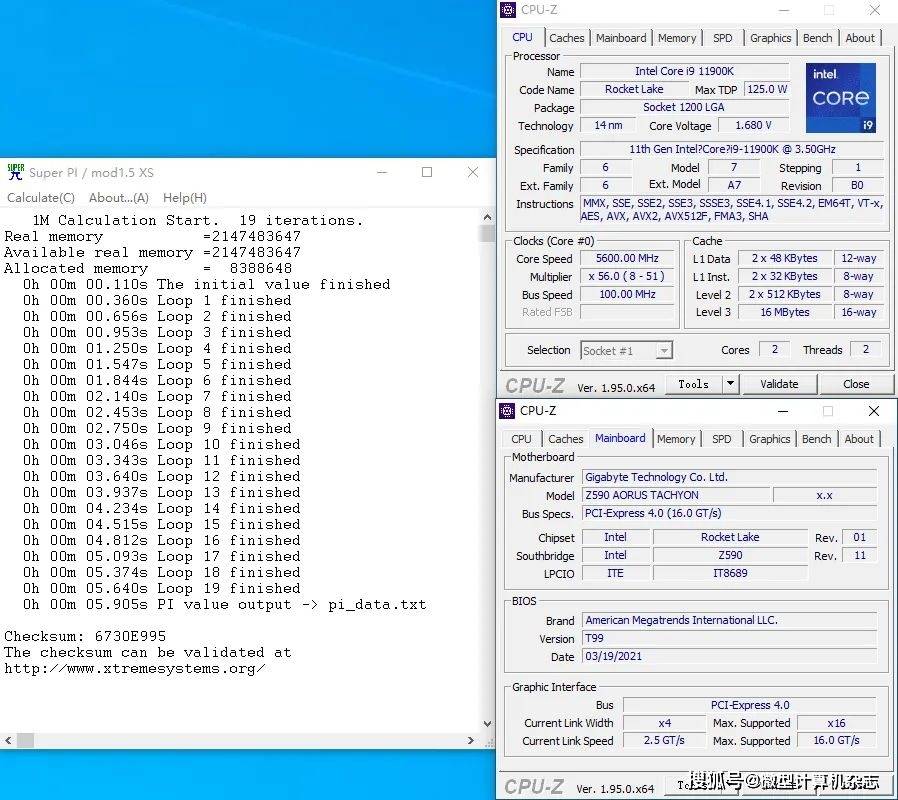Select SPD tab in lower CPU-Z window
898x800 pixels.
721,439
